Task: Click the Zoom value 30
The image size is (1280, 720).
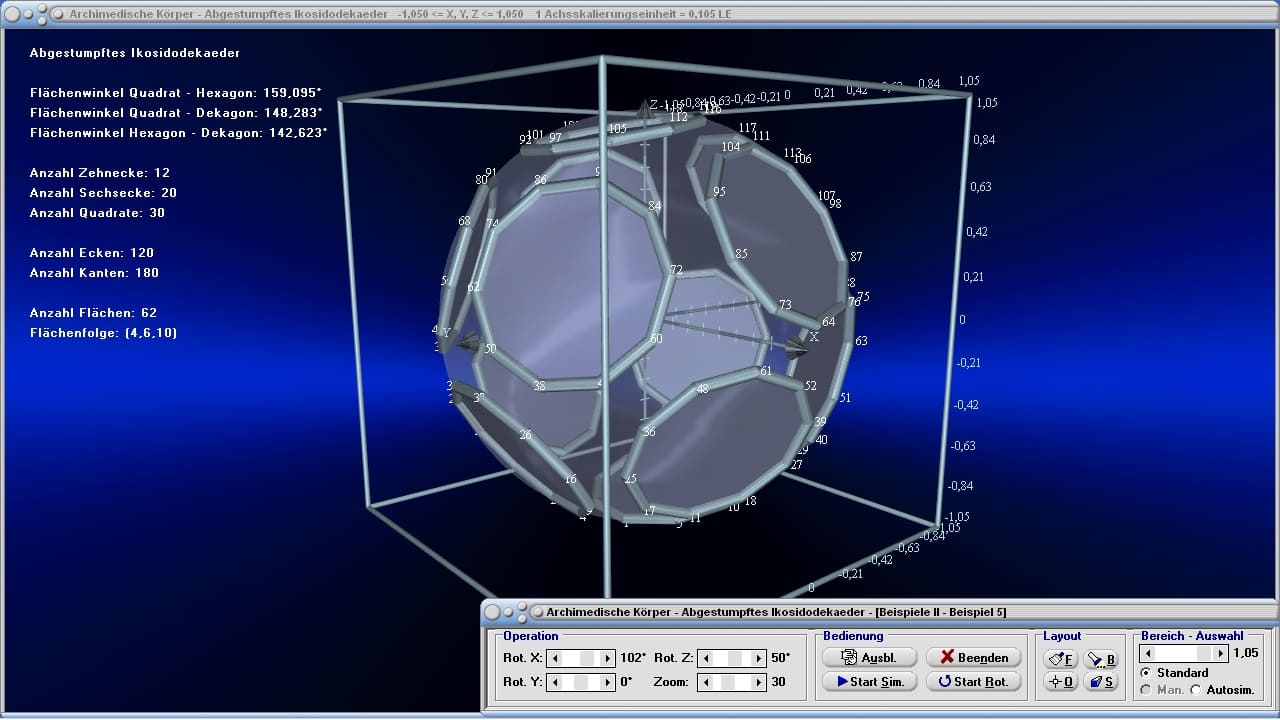Action: click(778, 682)
